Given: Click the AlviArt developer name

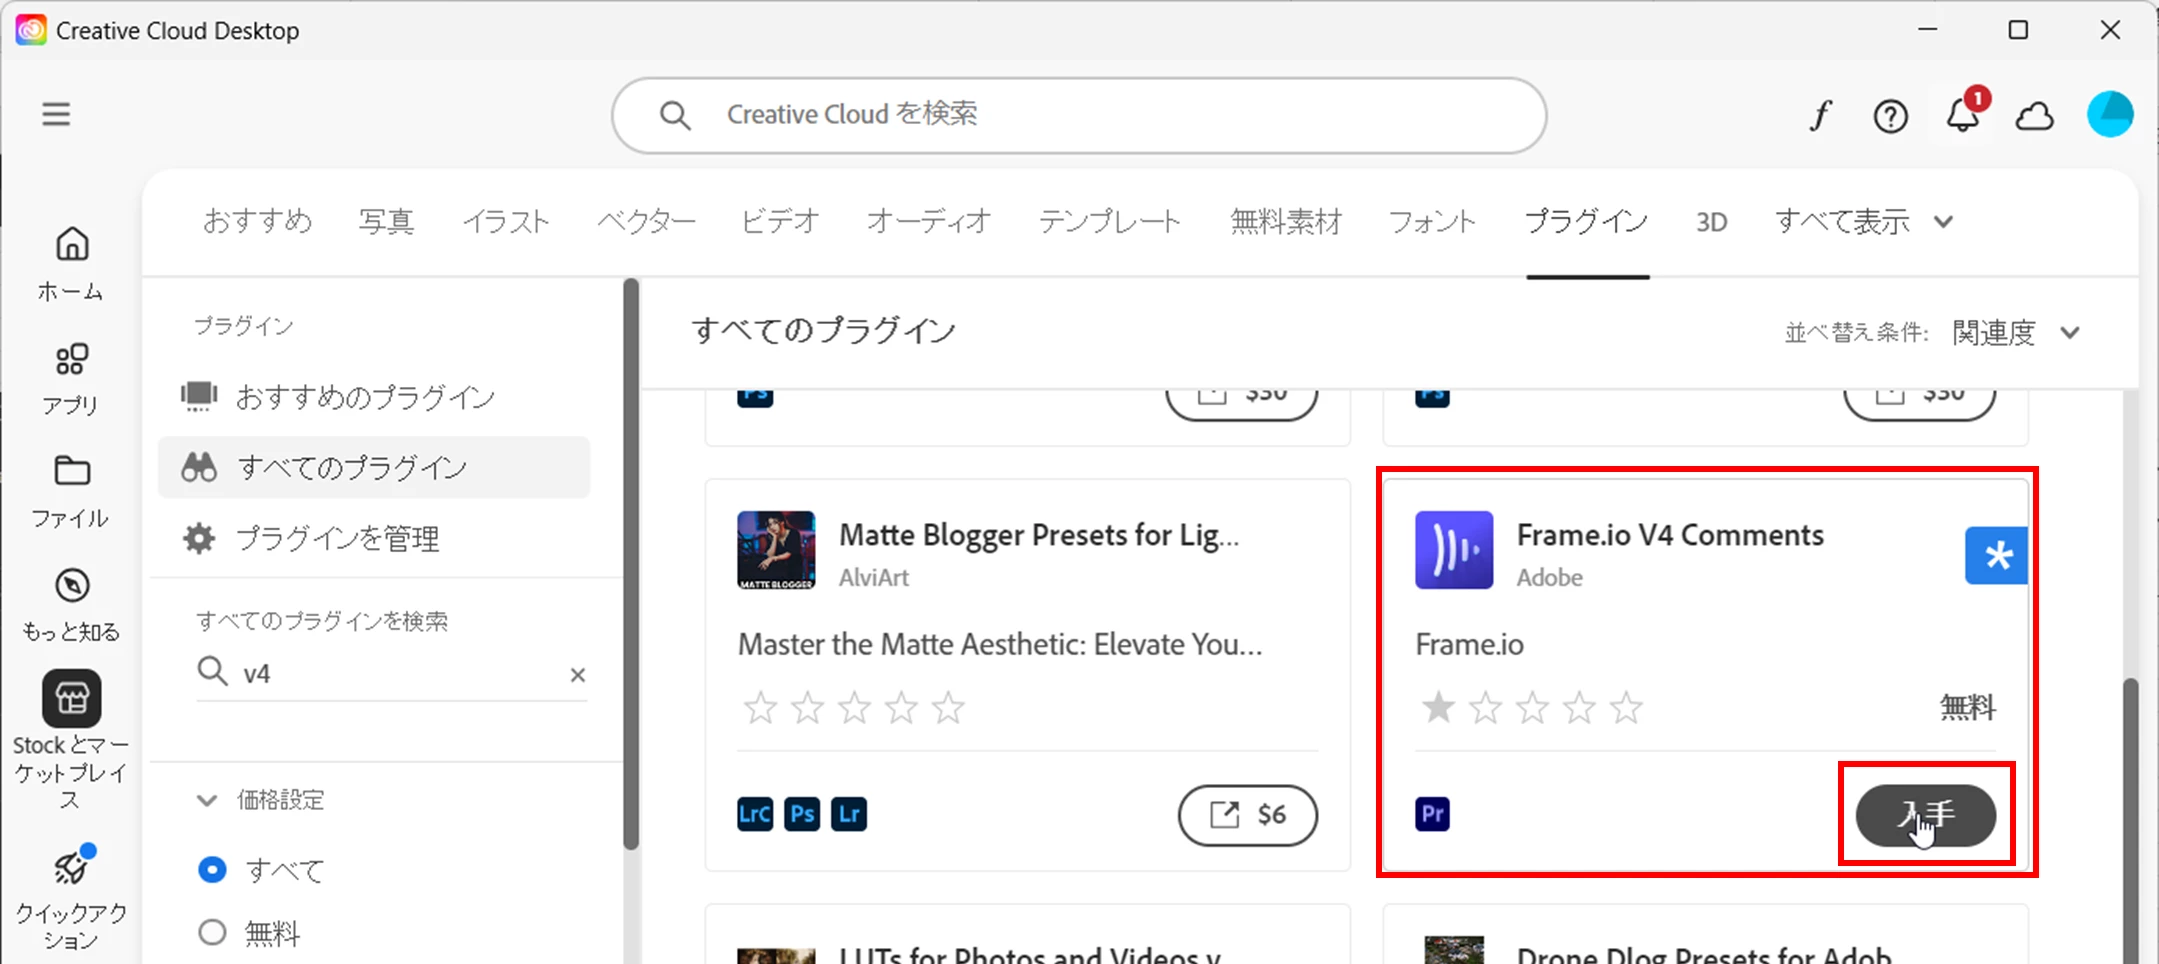Looking at the screenshot, I should point(873,577).
